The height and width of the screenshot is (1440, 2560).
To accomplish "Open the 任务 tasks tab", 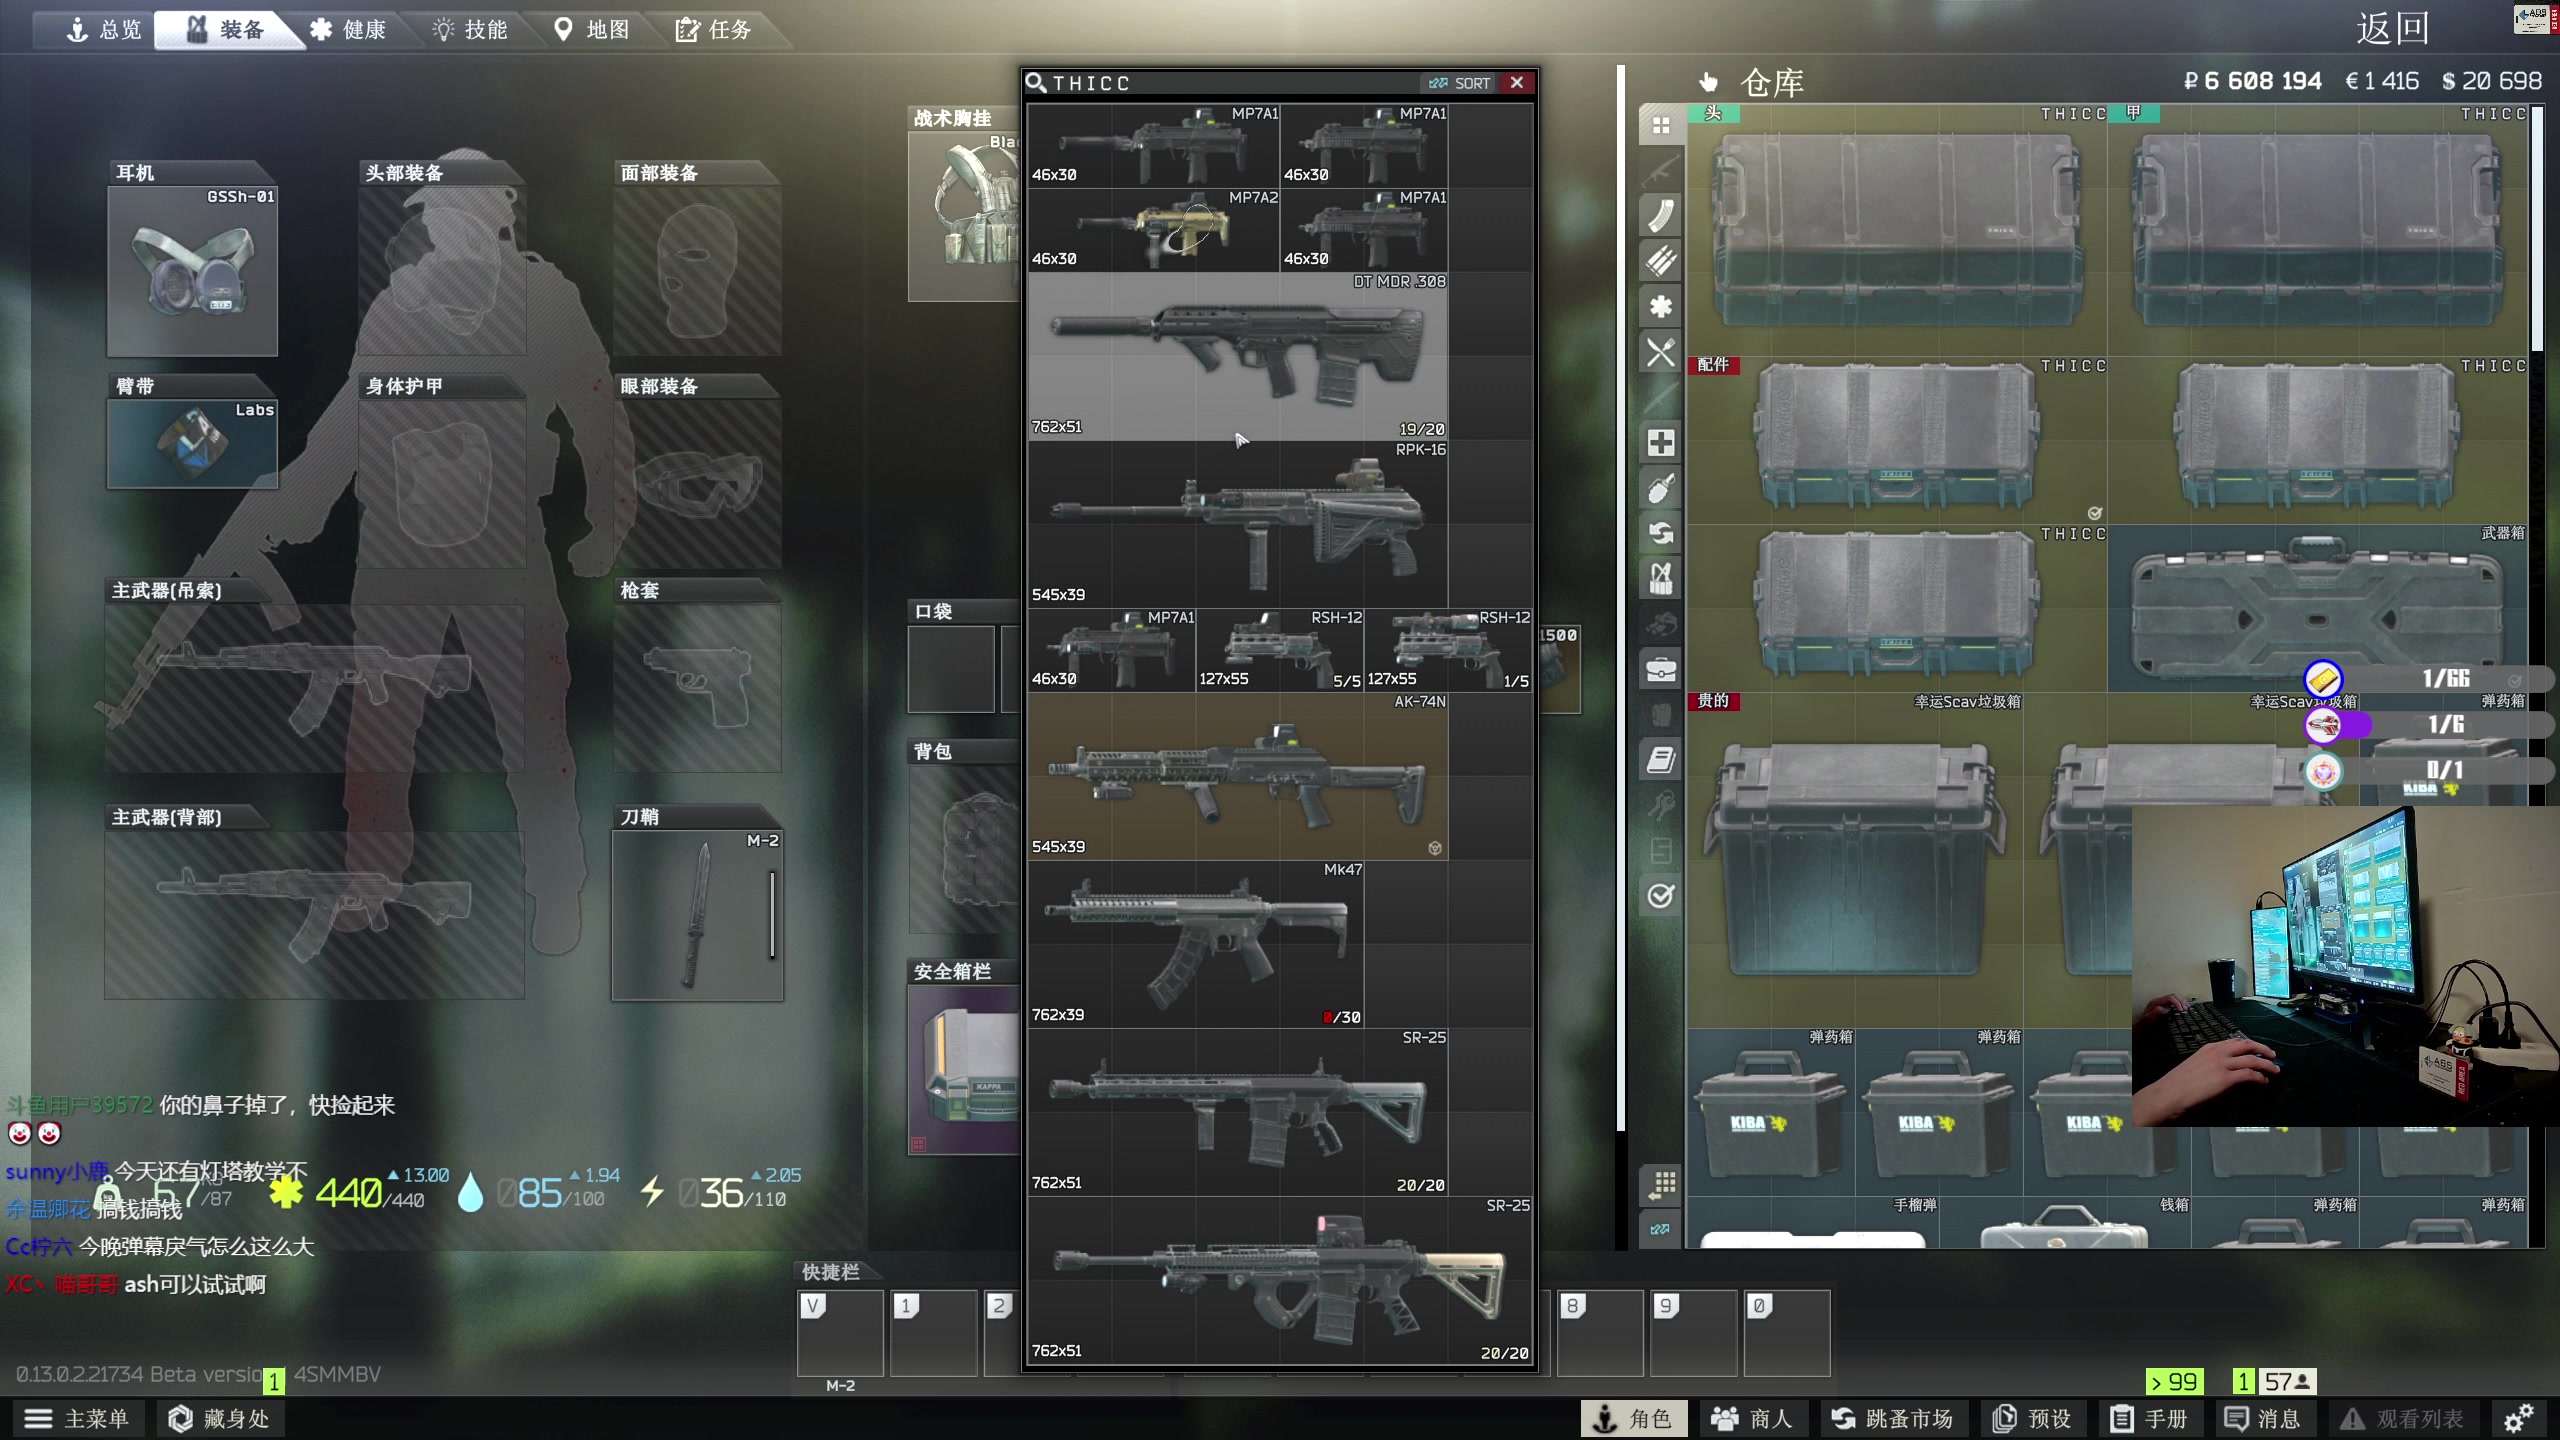I will click(x=713, y=30).
